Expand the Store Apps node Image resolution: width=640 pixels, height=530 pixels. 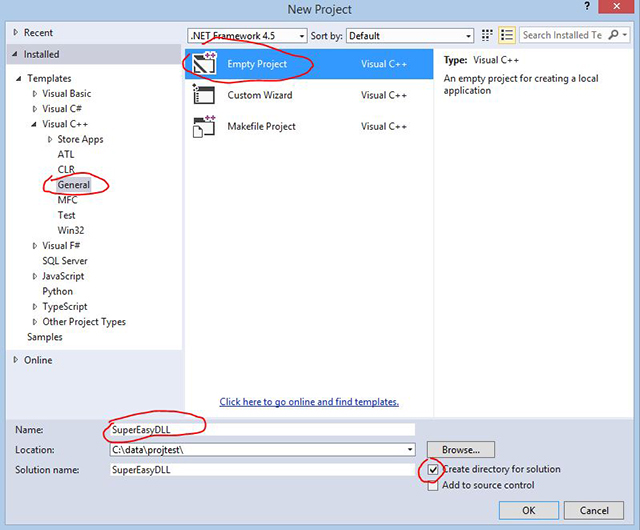(50, 139)
